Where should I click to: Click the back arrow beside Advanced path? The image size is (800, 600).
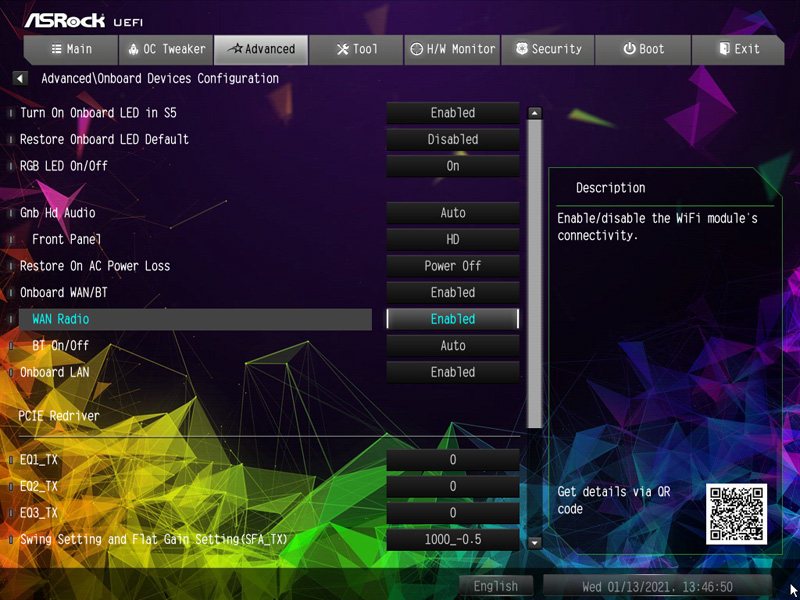(20, 79)
